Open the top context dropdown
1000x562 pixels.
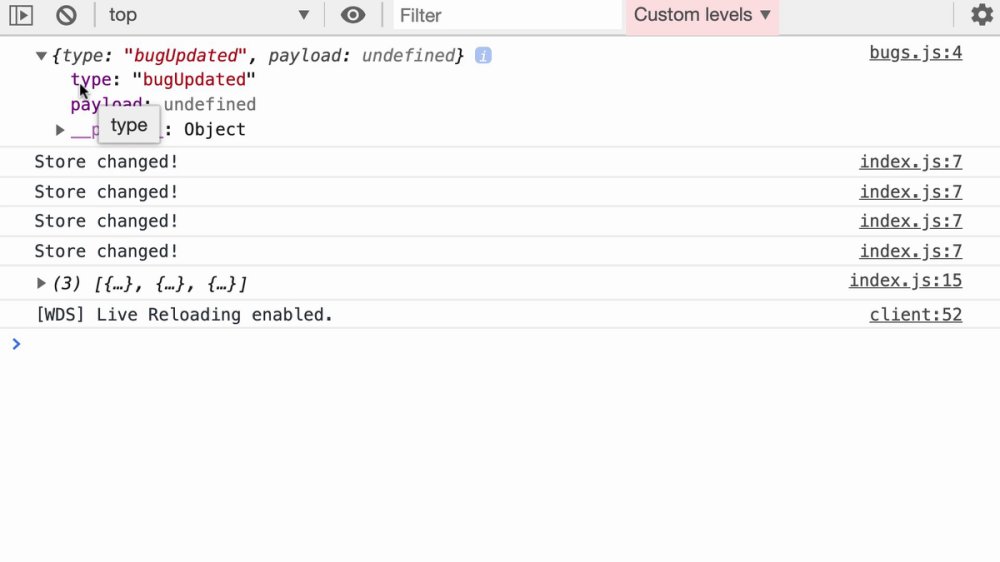tap(209, 15)
